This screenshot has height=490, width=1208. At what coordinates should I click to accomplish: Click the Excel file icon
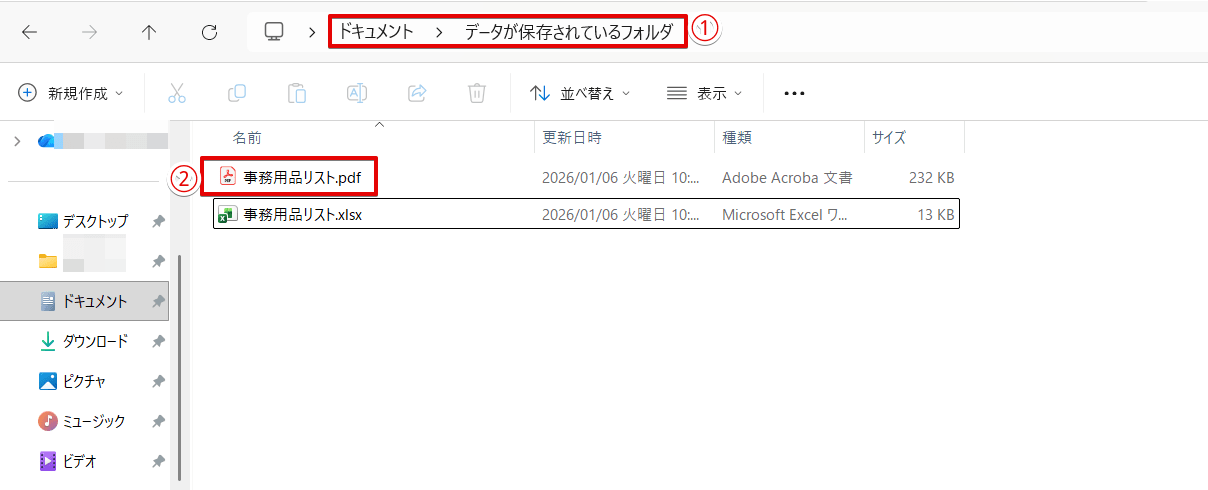pyautogui.click(x=228, y=214)
